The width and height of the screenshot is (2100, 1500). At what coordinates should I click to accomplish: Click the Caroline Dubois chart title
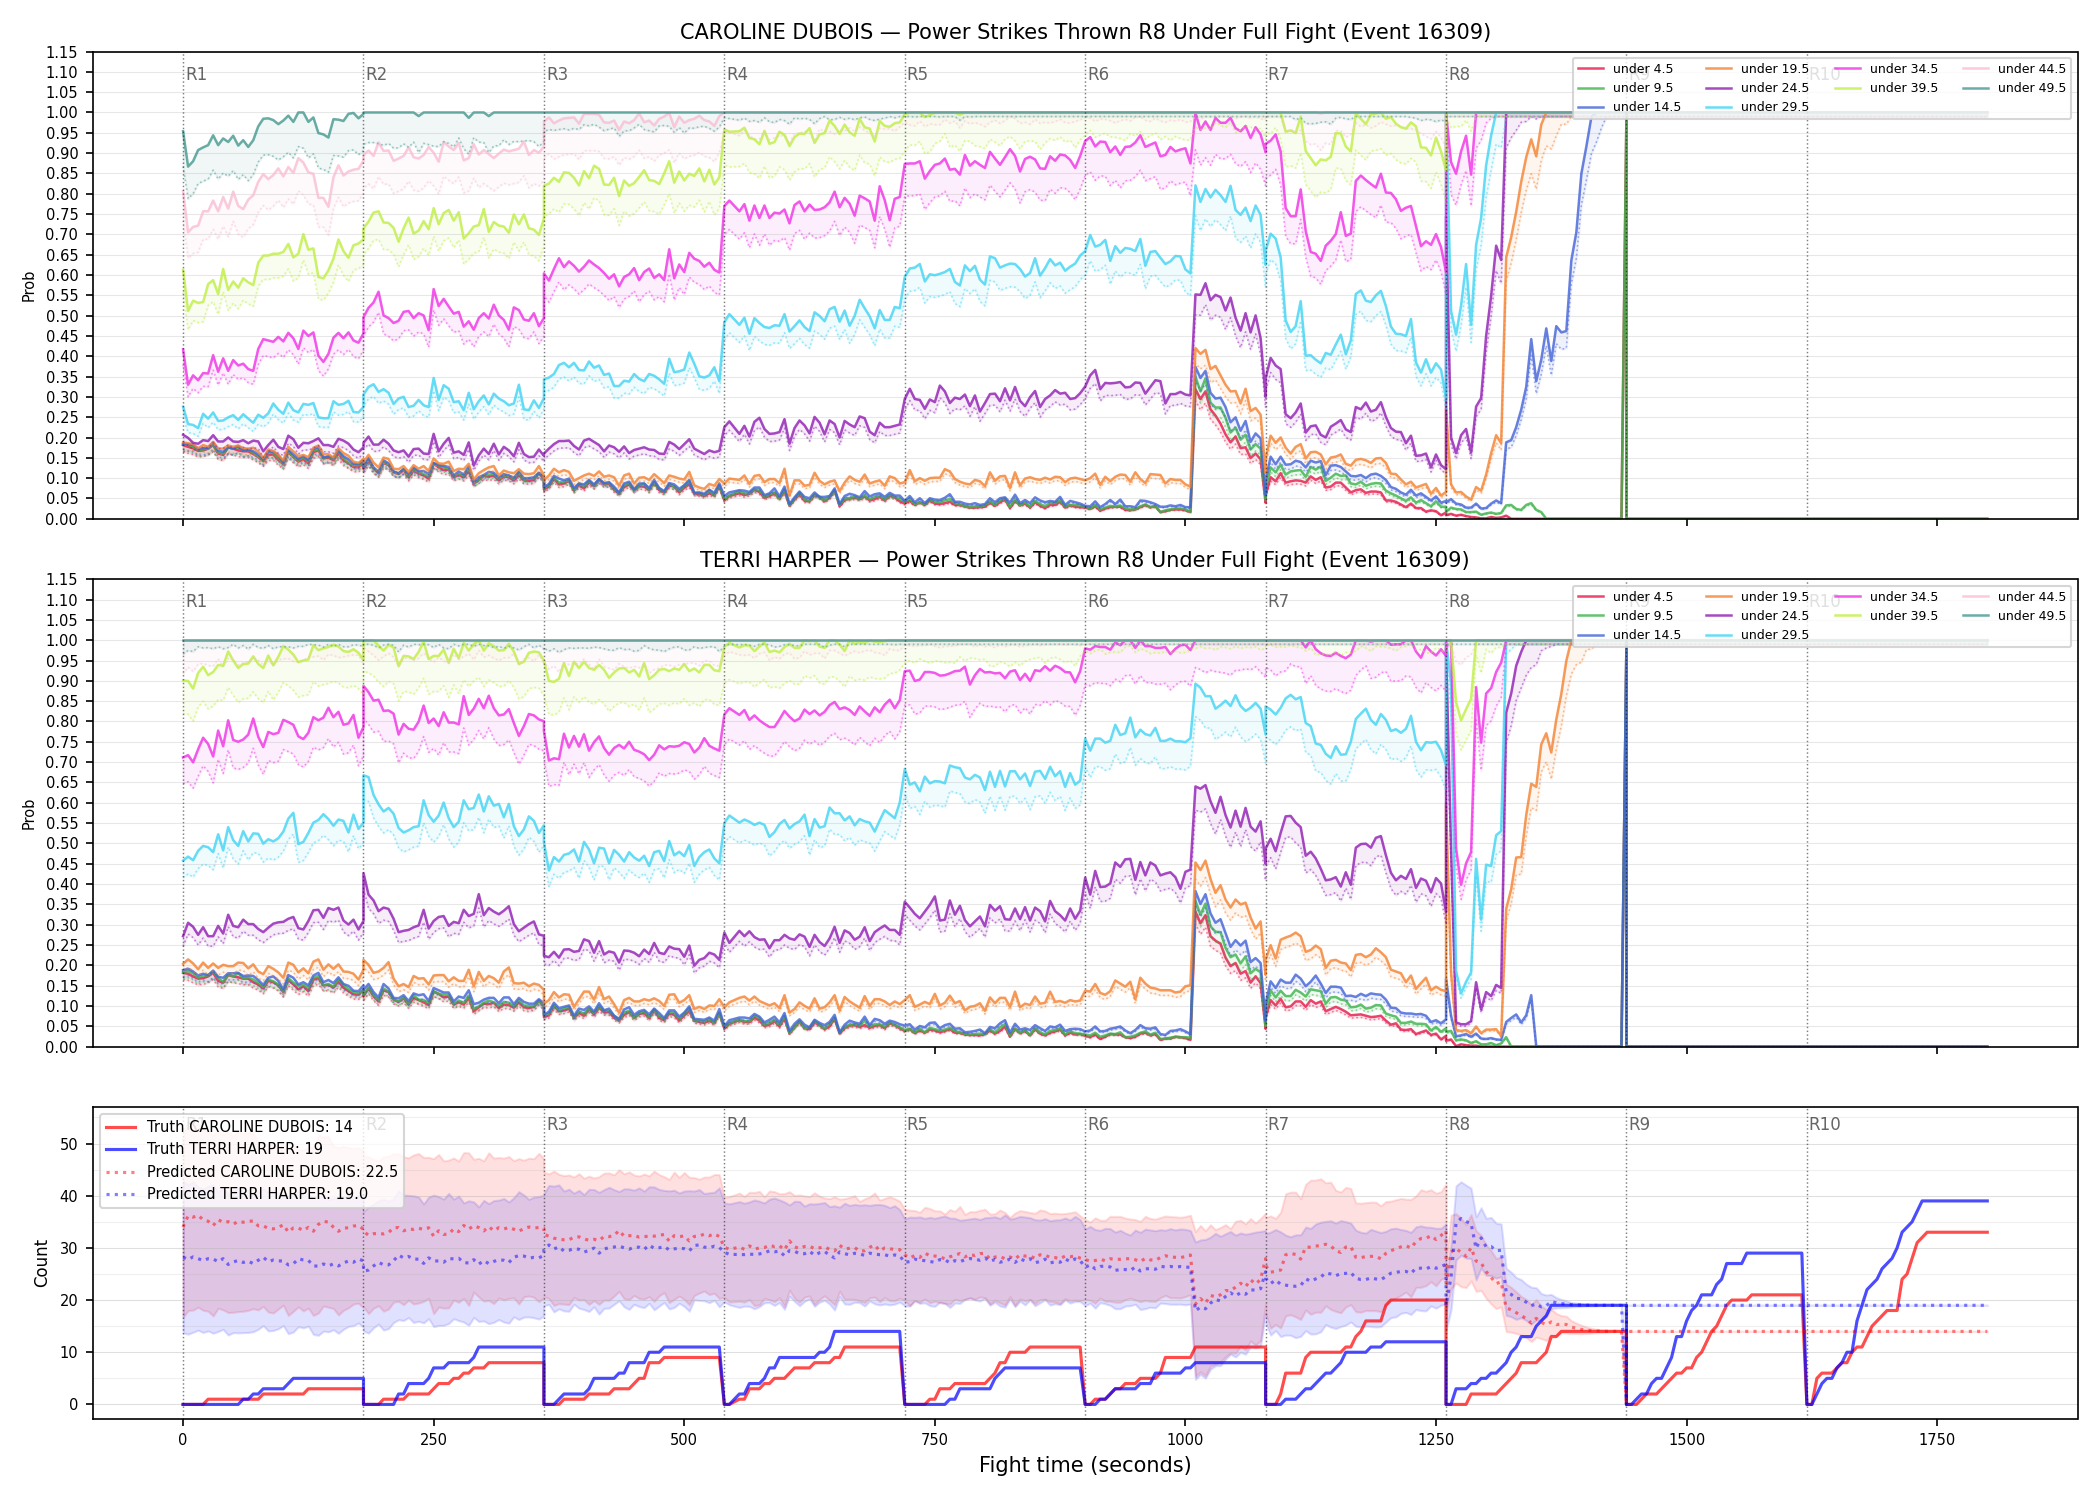pos(1085,32)
